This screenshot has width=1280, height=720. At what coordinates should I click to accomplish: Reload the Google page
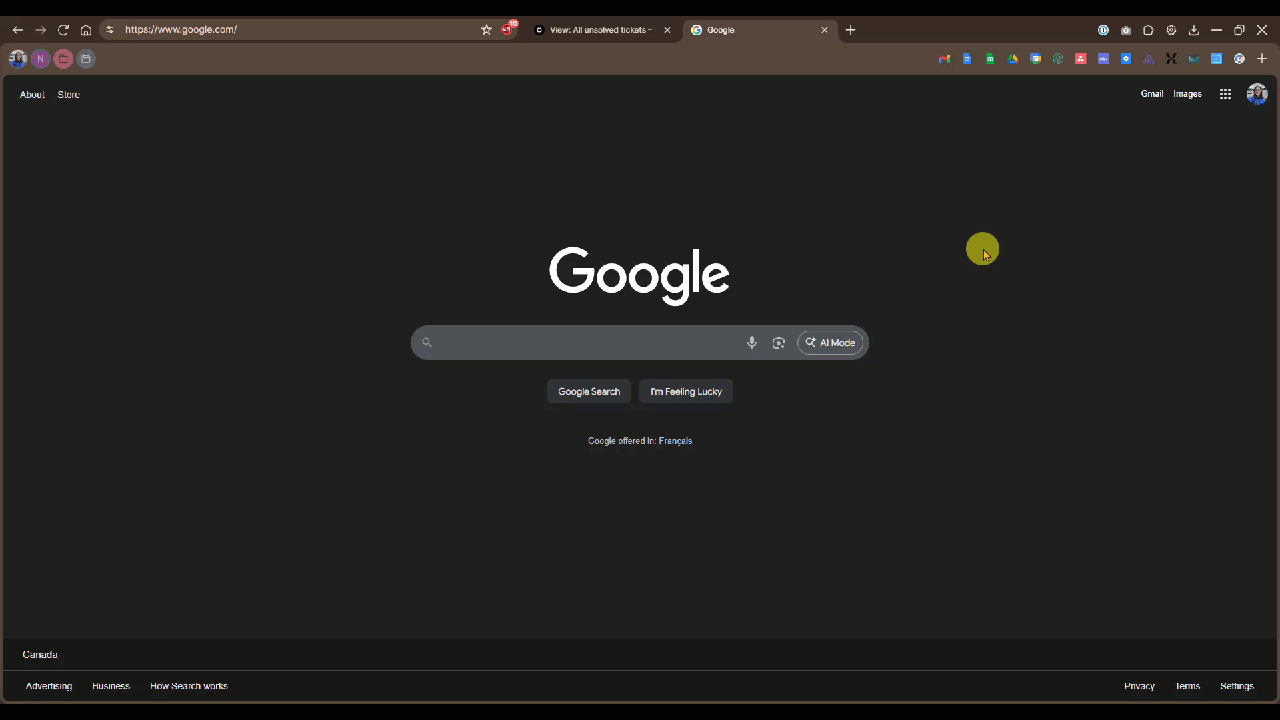coord(63,30)
